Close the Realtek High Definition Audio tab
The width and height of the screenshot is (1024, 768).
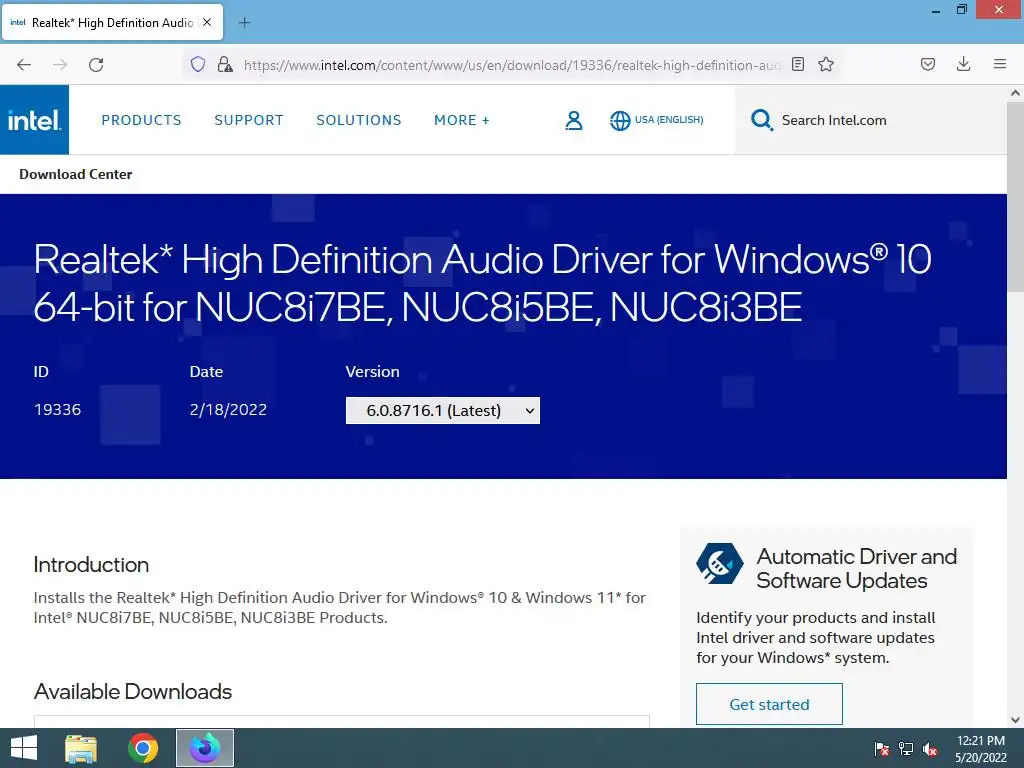click(x=207, y=22)
